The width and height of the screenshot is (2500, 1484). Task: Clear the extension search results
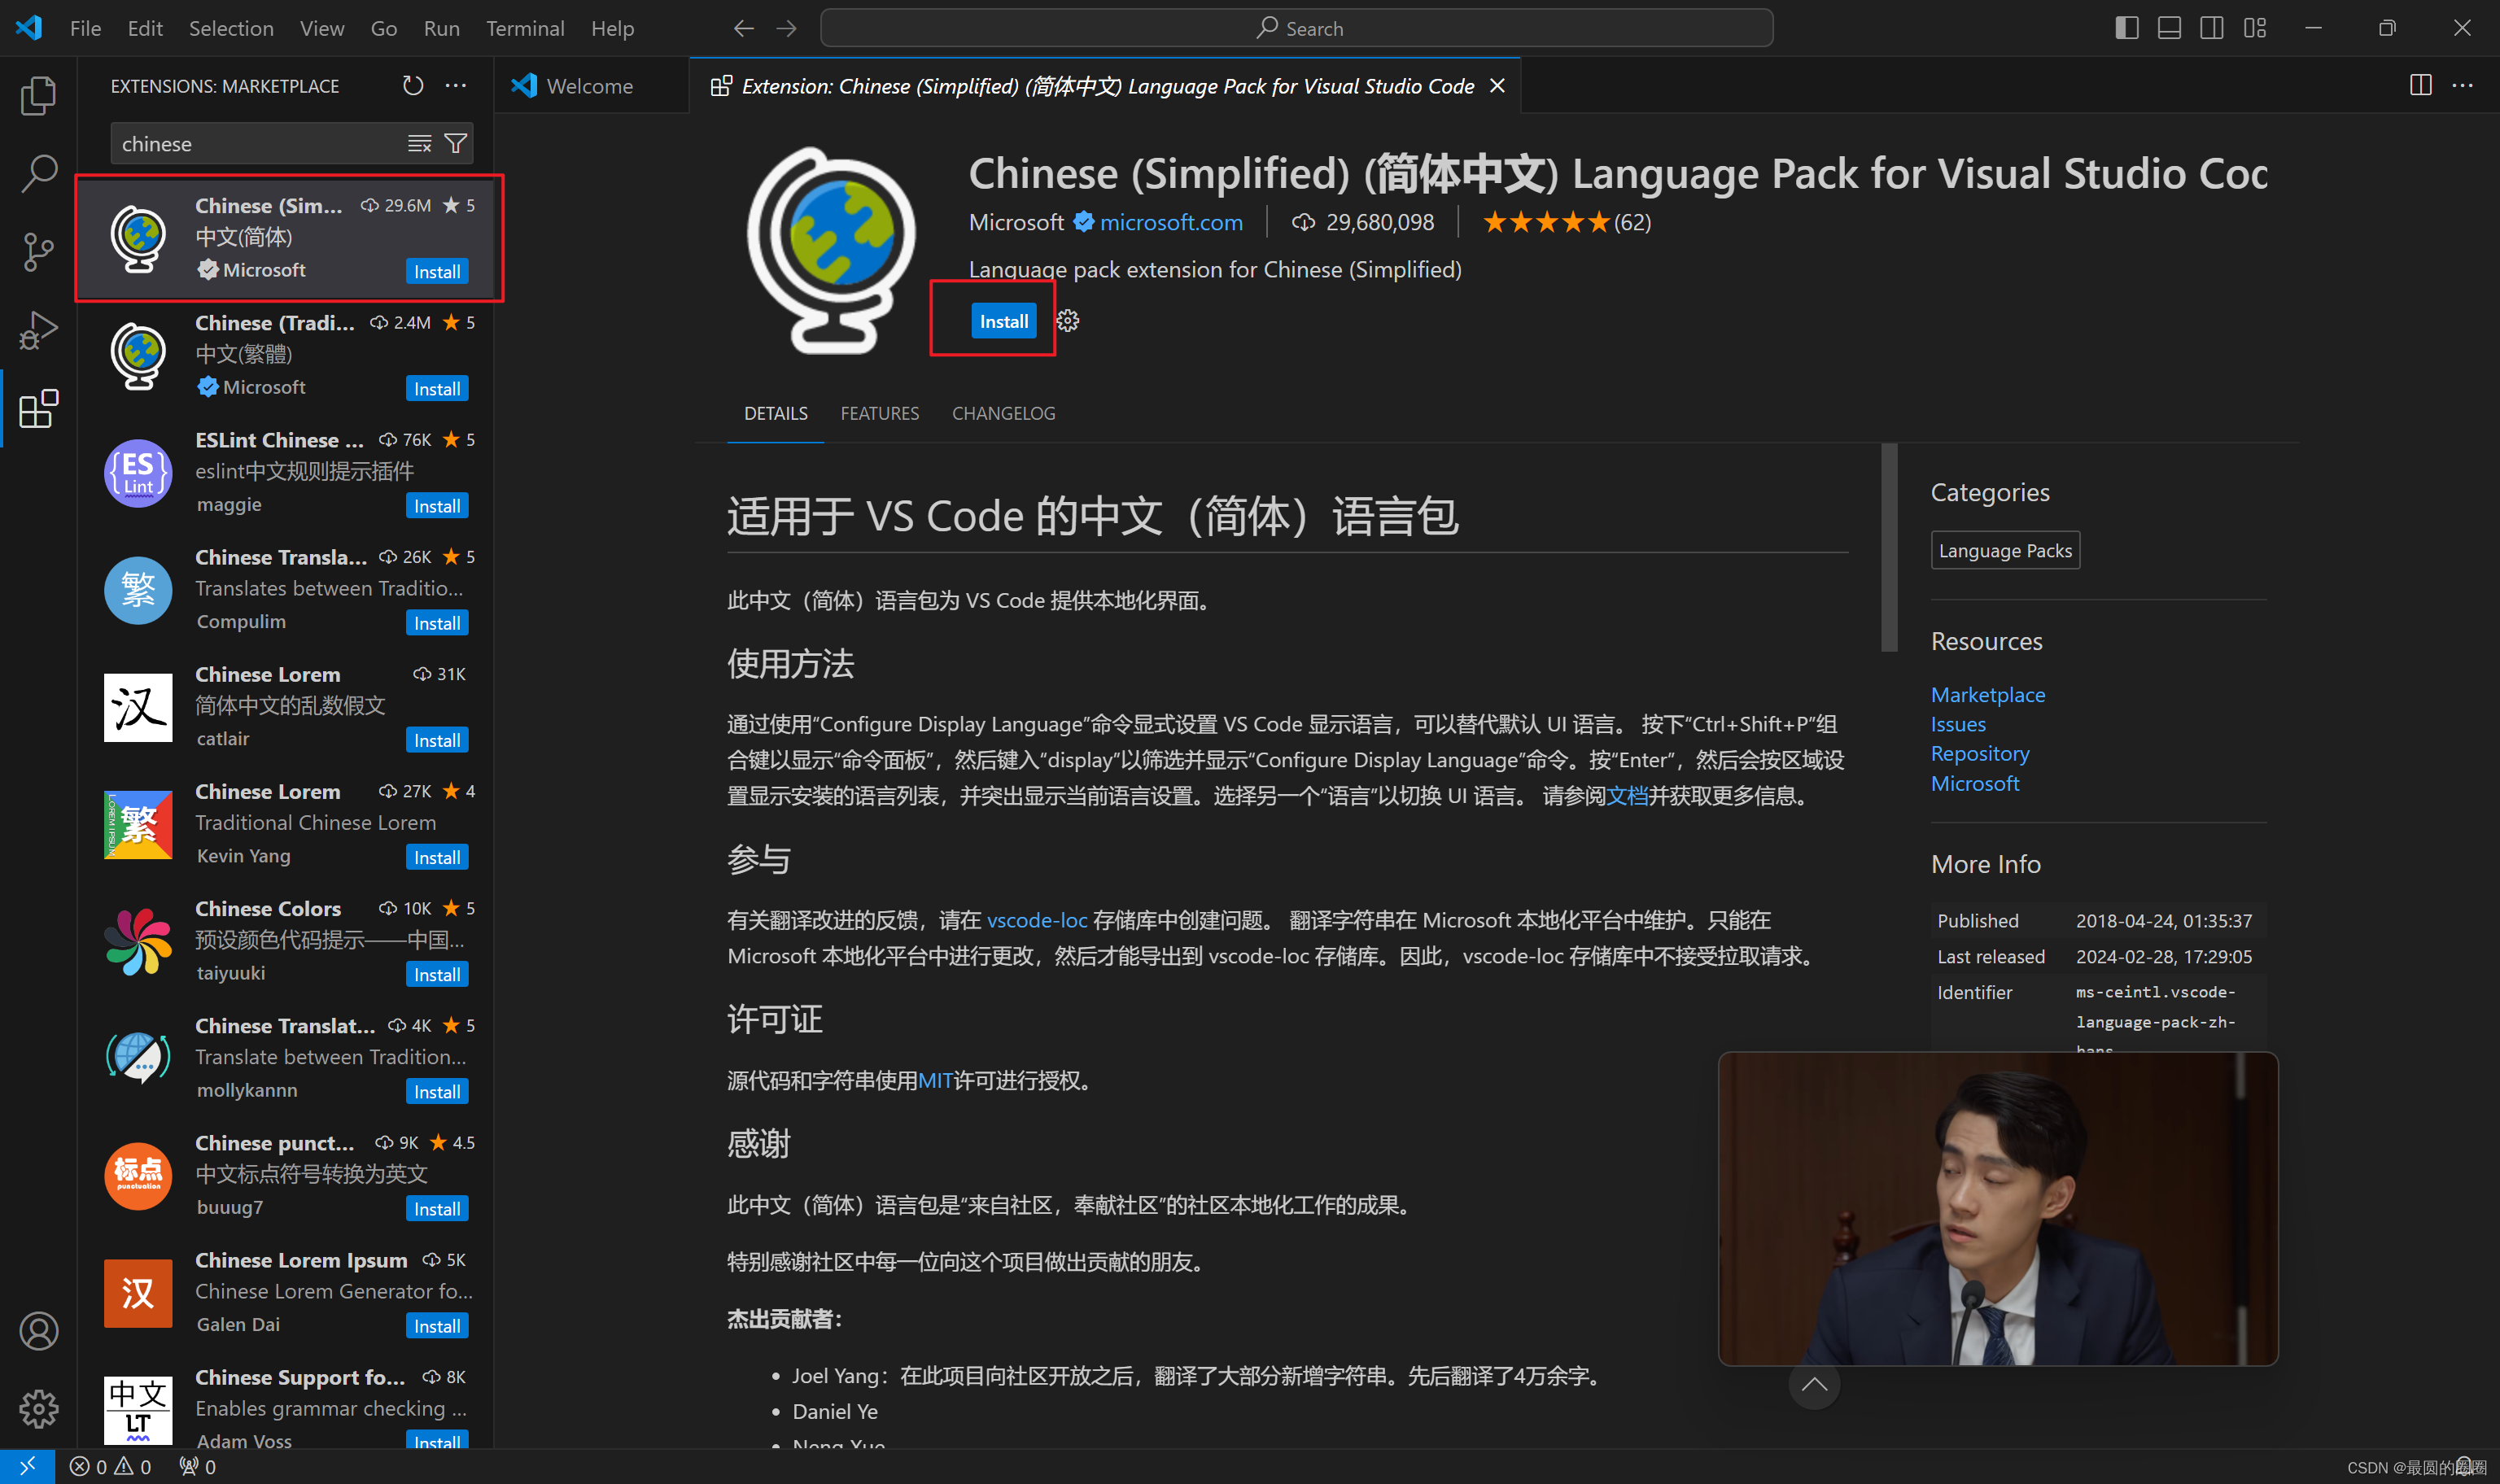[418, 143]
